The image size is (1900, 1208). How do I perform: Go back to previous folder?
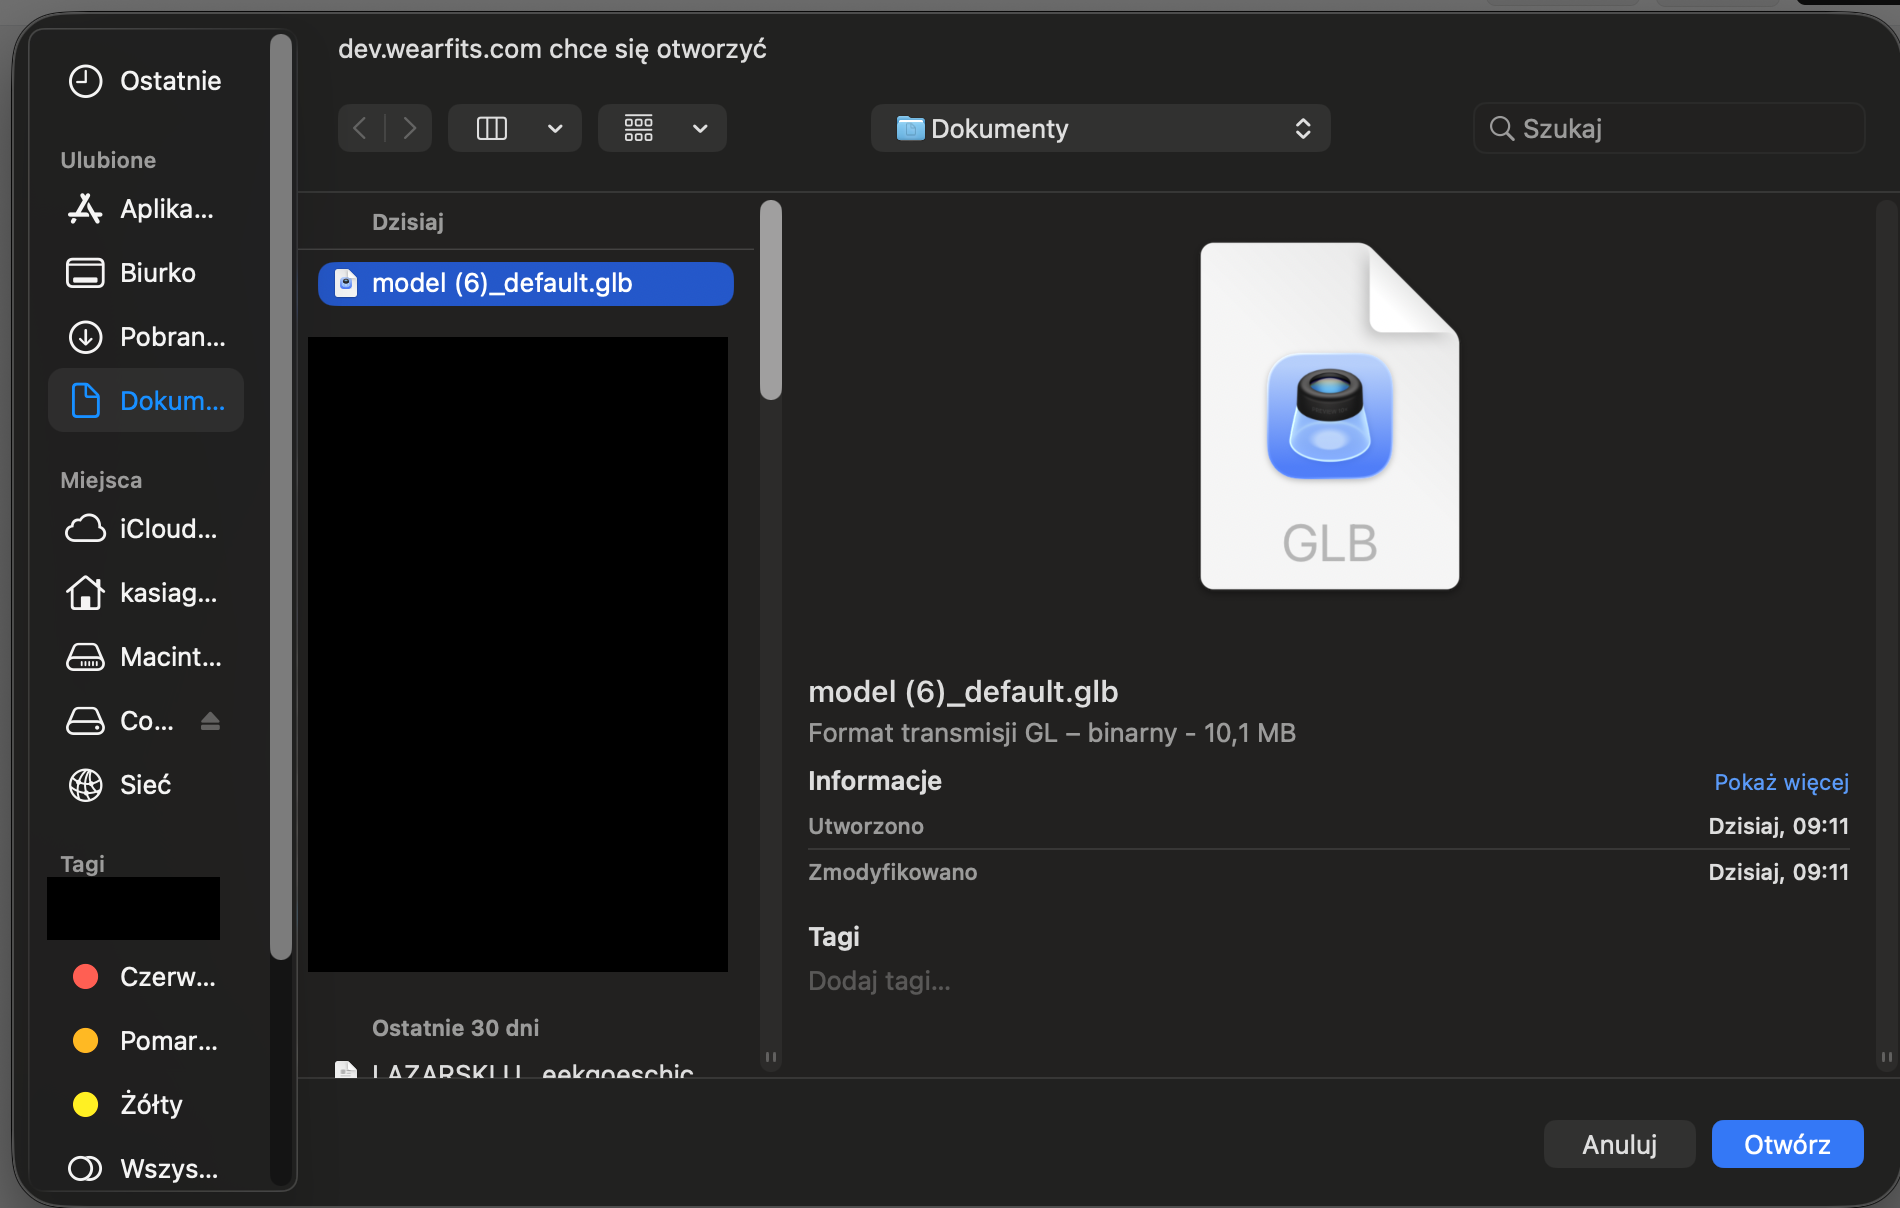tap(361, 128)
